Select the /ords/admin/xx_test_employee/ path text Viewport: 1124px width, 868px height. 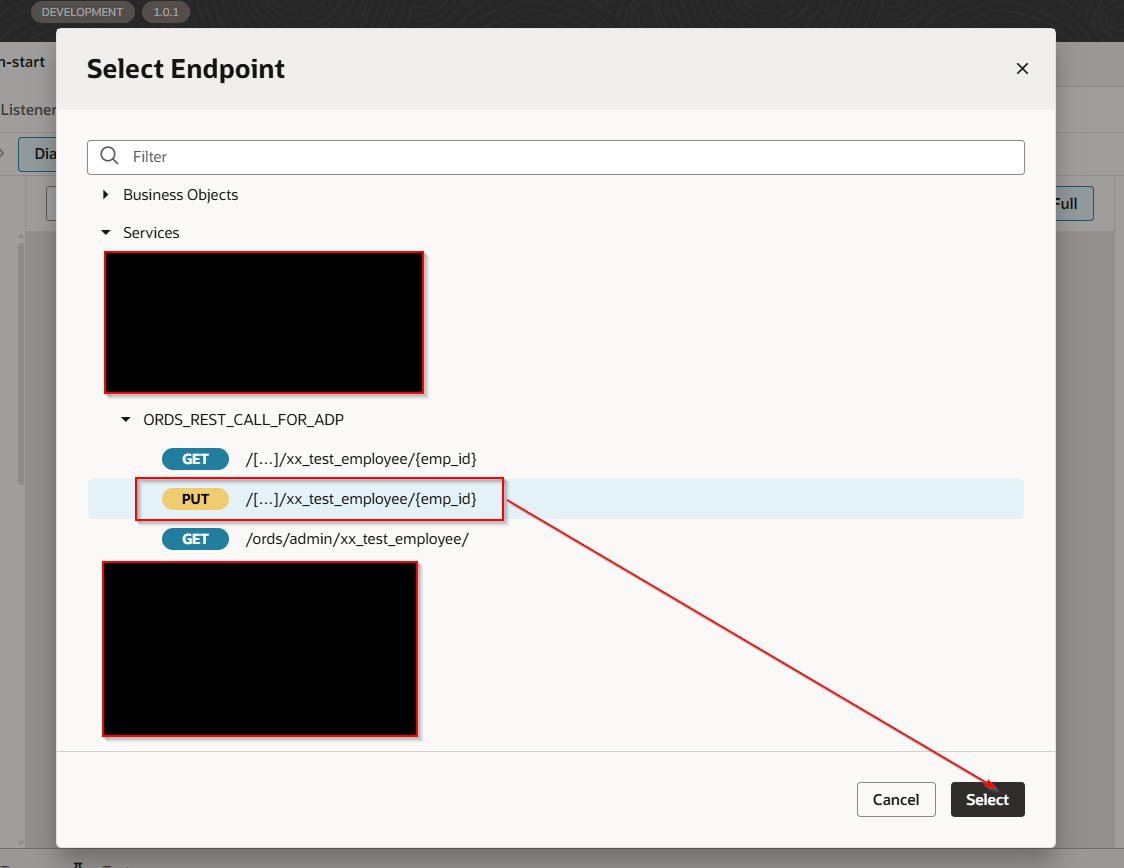[357, 539]
